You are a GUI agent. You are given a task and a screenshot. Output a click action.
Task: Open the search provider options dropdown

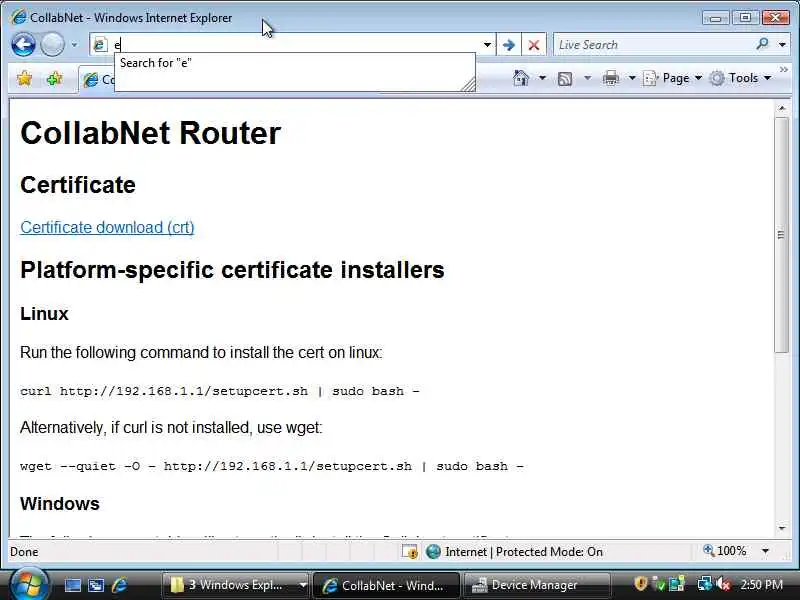tap(782, 45)
